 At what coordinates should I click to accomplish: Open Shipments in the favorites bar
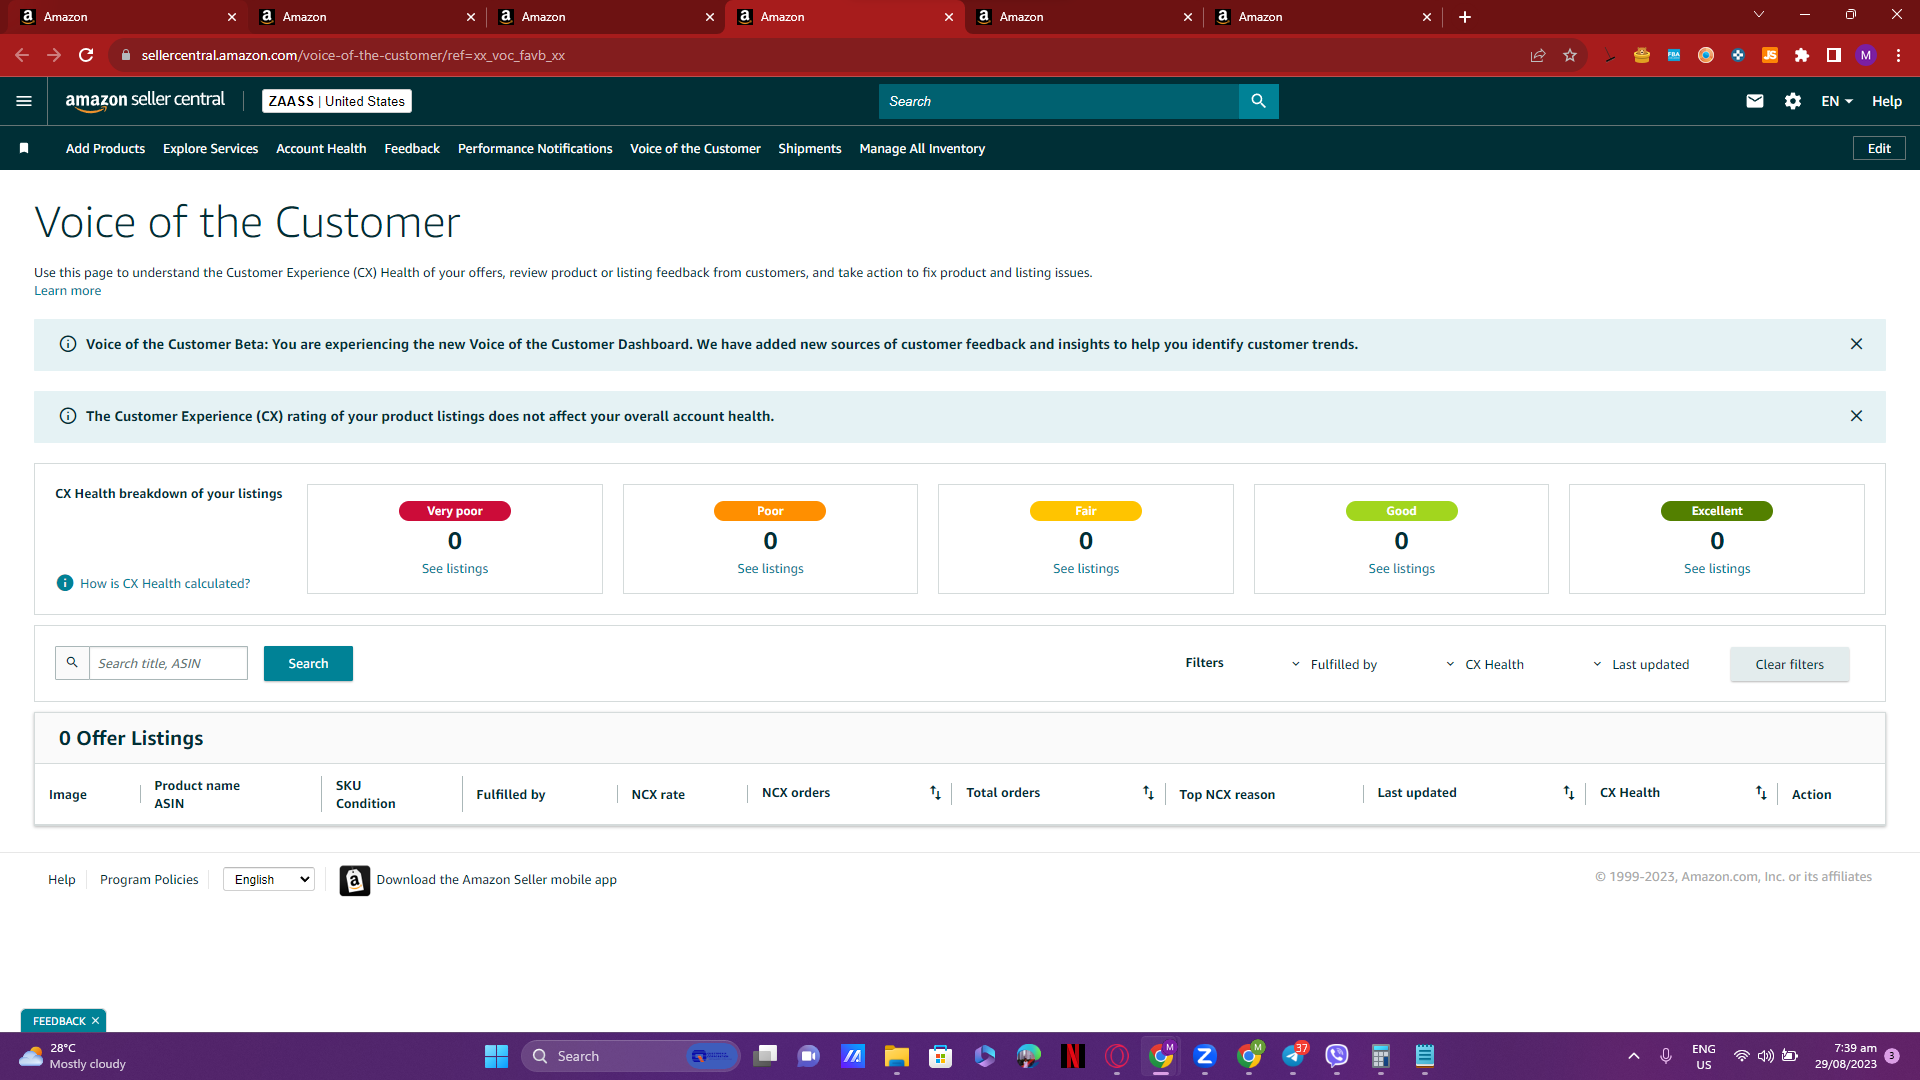click(810, 148)
